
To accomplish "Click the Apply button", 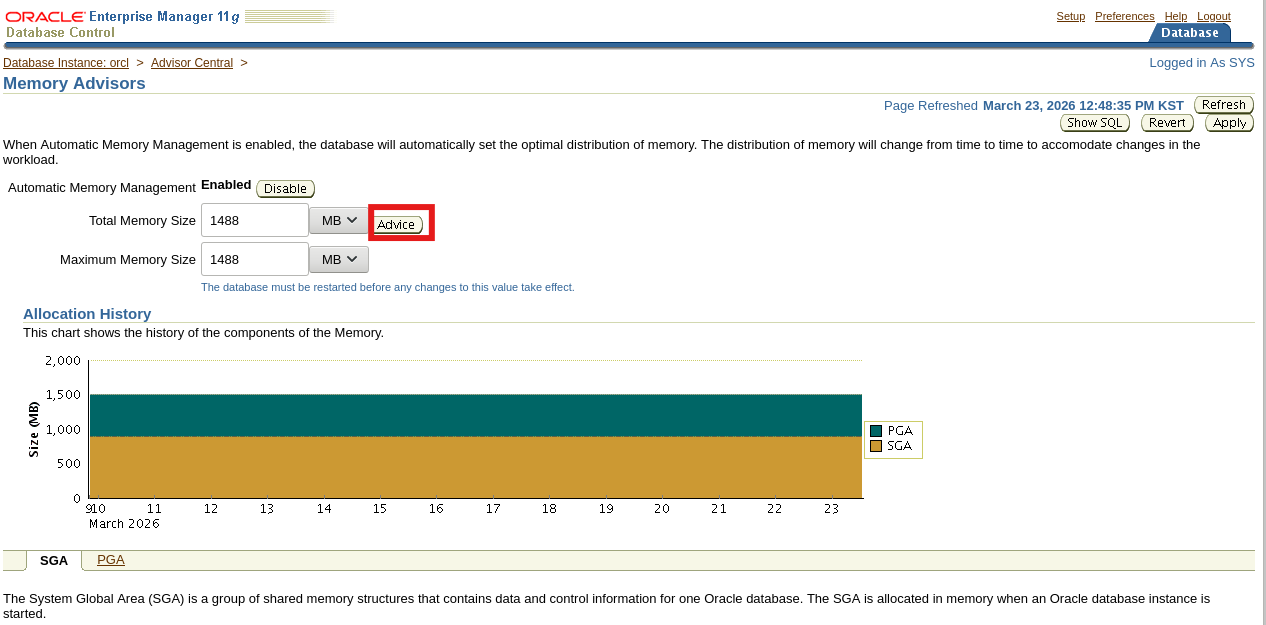I will click(1229, 123).
